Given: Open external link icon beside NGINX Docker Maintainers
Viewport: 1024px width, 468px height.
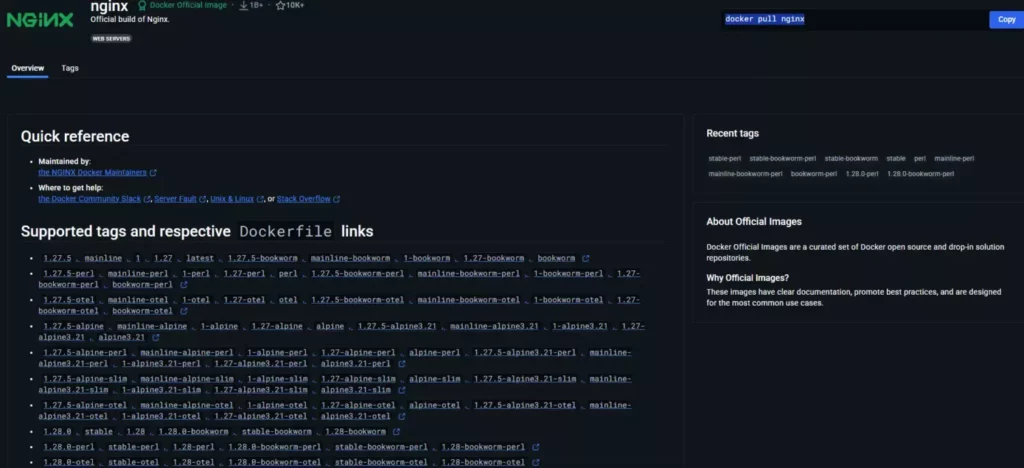Looking at the screenshot, I should [153, 173].
